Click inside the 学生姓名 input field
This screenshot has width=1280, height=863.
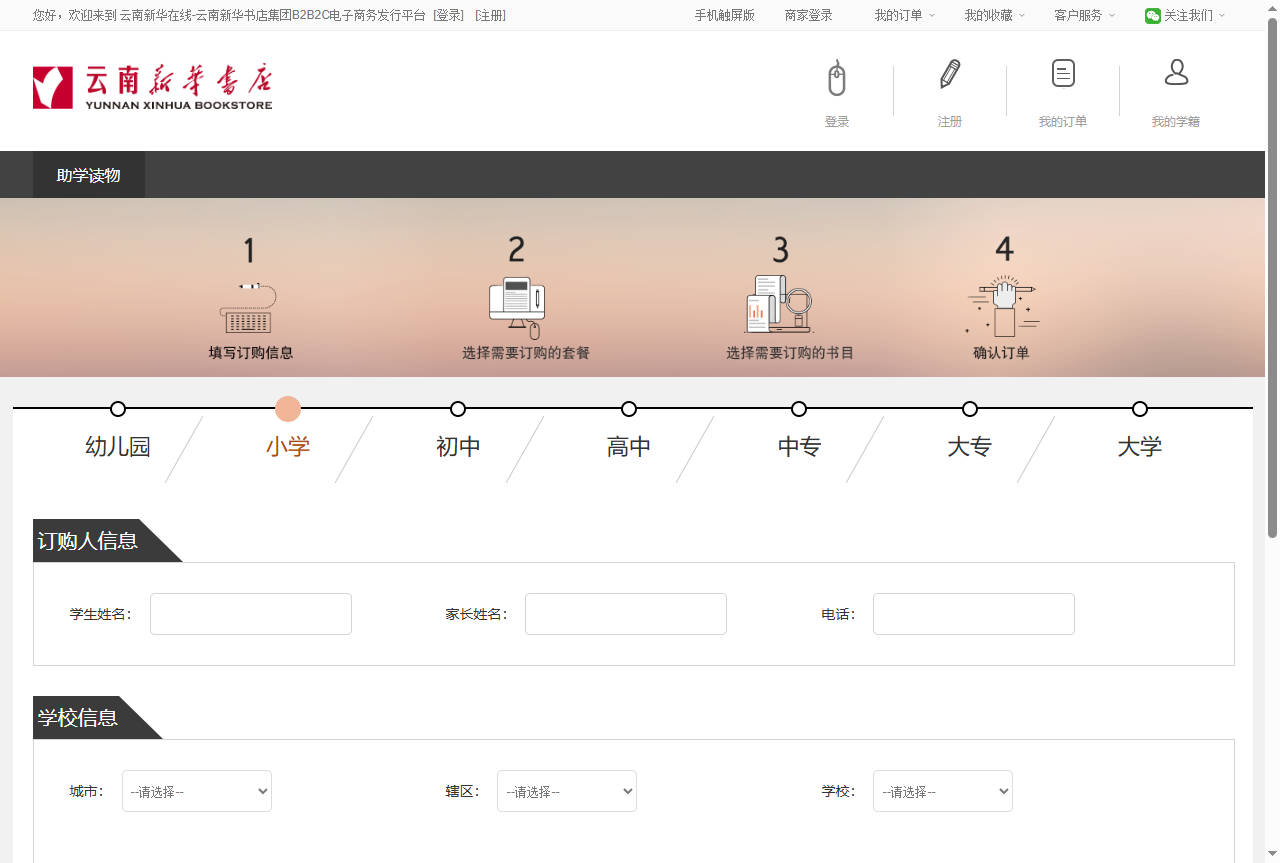pyautogui.click(x=250, y=613)
